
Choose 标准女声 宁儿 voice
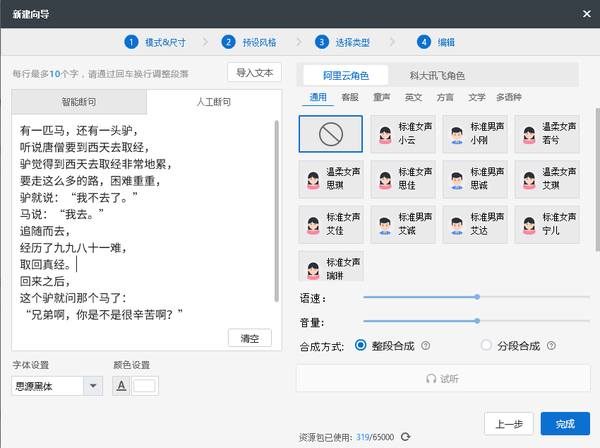tap(547, 224)
